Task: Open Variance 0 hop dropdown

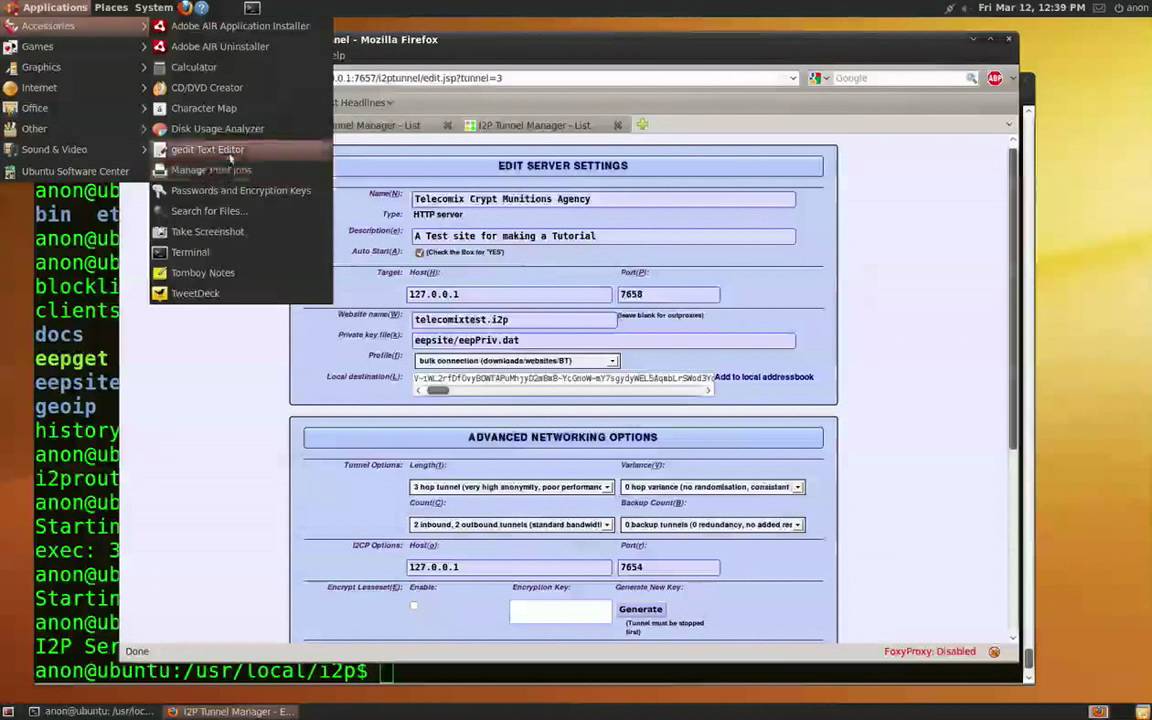Action: [713, 486]
